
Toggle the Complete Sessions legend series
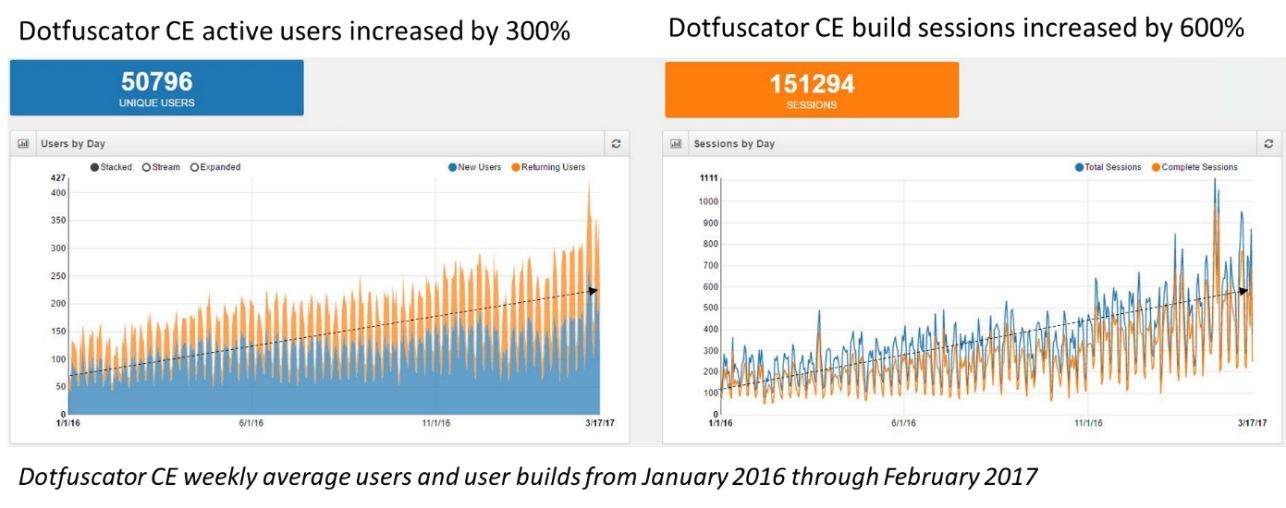(x=1194, y=167)
